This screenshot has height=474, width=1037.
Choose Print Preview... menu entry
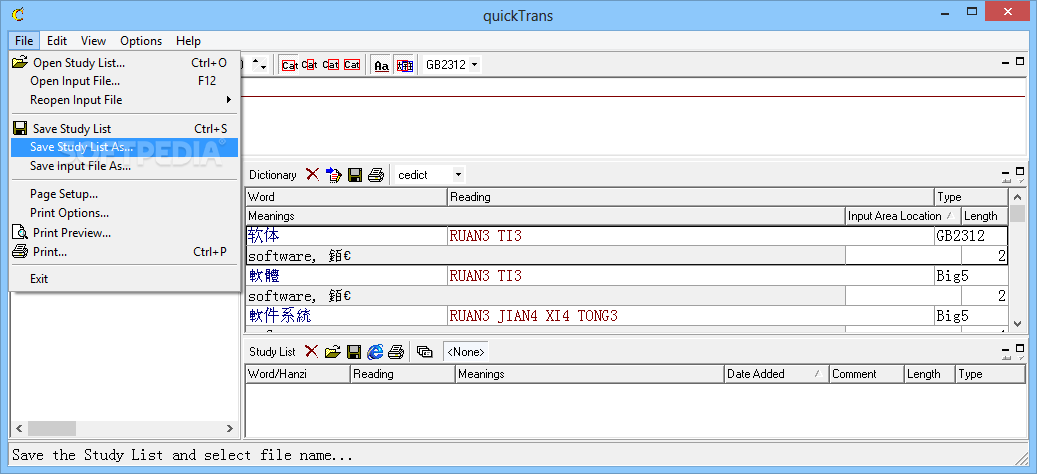[x=124, y=233]
